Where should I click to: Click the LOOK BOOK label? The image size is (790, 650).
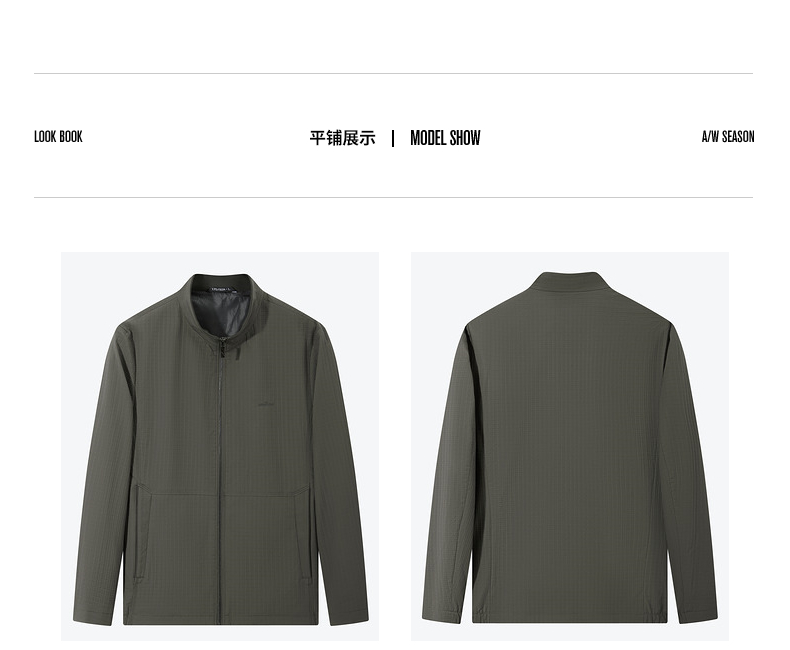click(x=58, y=137)
